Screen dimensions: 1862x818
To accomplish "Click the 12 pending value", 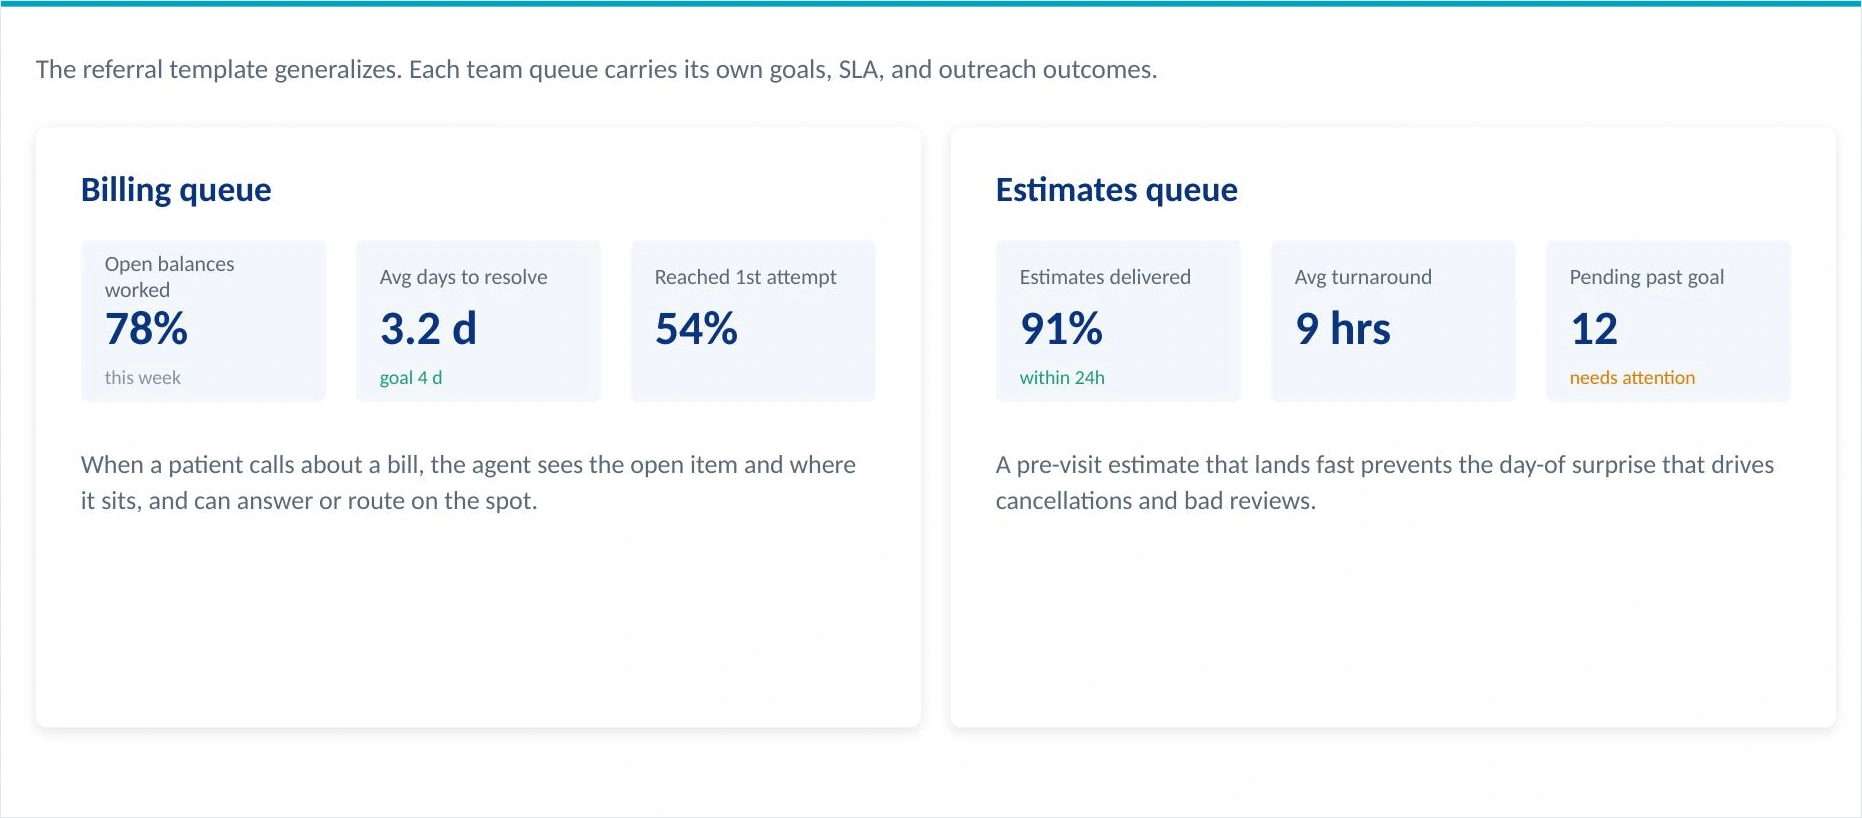I will tap(1594, 329).
